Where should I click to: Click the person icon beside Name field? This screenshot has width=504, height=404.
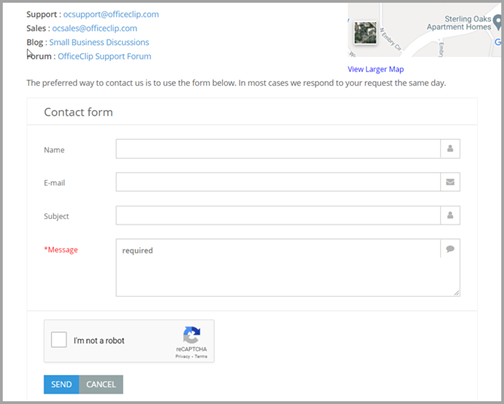tap(450, 149)
